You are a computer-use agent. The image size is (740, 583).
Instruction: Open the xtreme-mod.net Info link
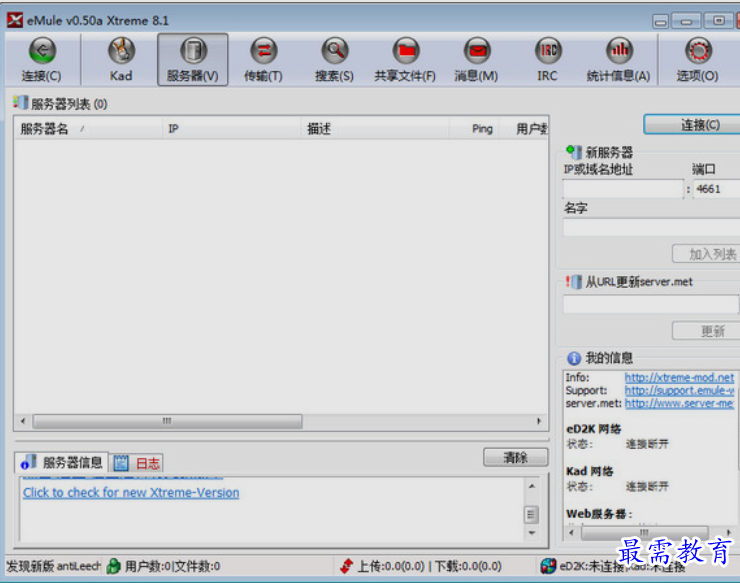click(x=679, y=378)
